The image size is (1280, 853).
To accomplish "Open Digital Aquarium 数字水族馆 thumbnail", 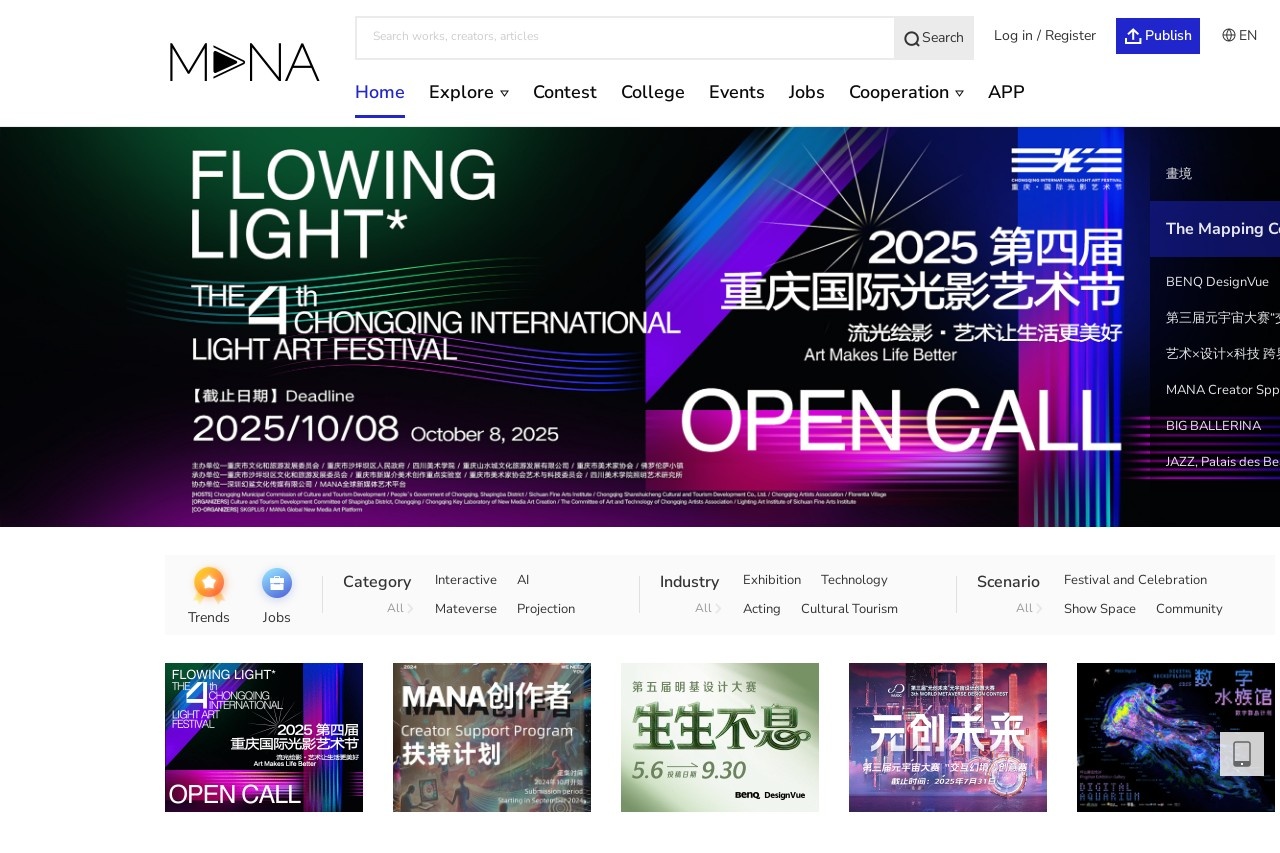I will point(1176,737).
